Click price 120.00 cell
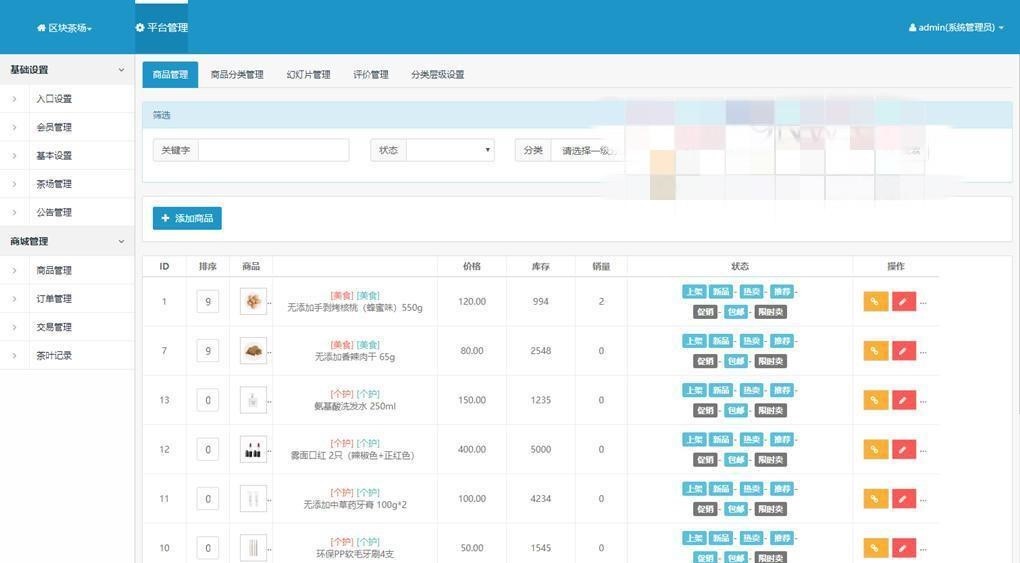 pos(472,301)
